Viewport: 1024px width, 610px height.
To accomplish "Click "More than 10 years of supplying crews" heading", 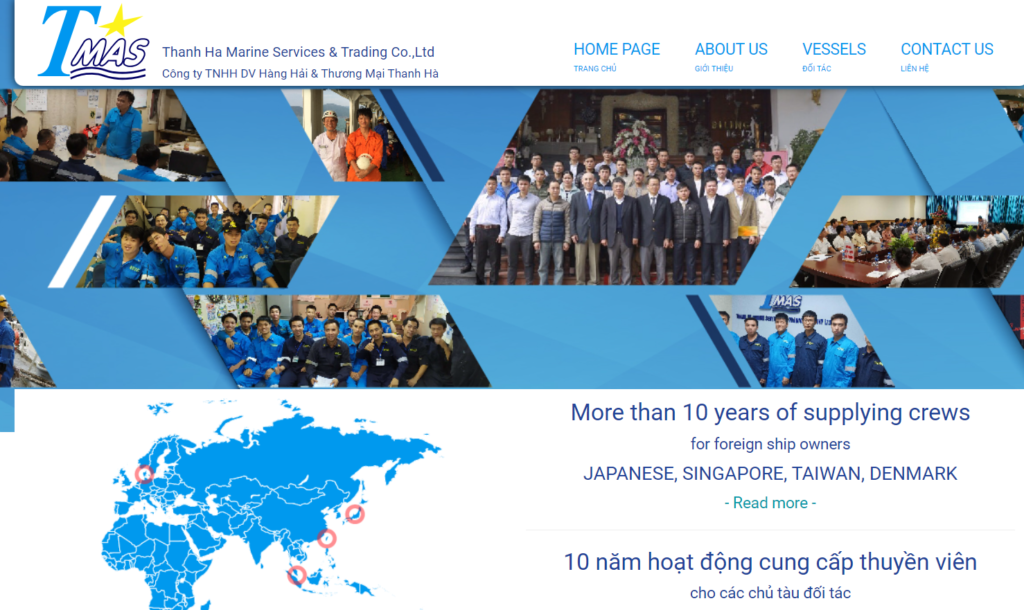I will coord(770,412).
